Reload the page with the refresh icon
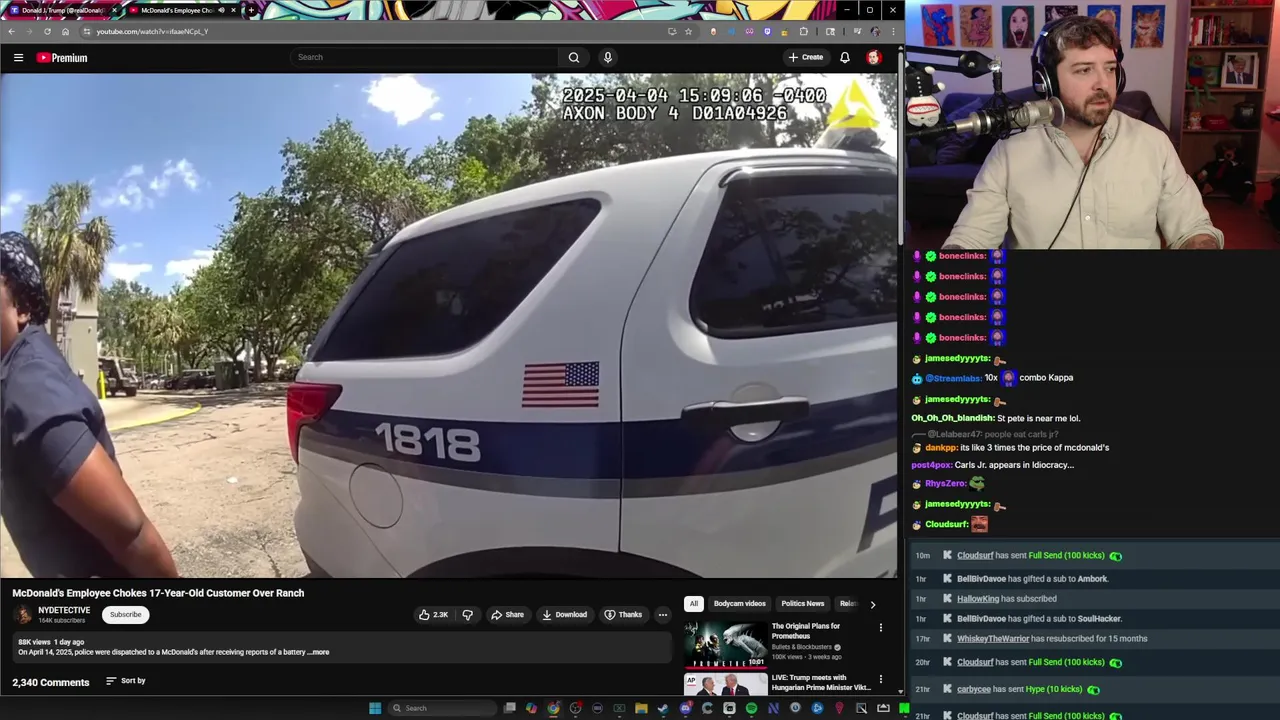The height and width of the screenshot is (720, 1280). (47, 31)
